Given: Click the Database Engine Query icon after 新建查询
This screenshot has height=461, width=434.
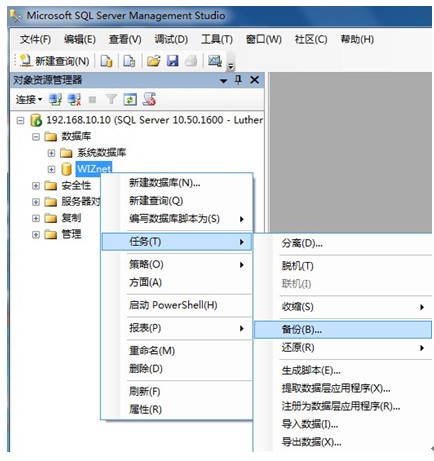Looking at the screenshot, I should pos(106,61).
